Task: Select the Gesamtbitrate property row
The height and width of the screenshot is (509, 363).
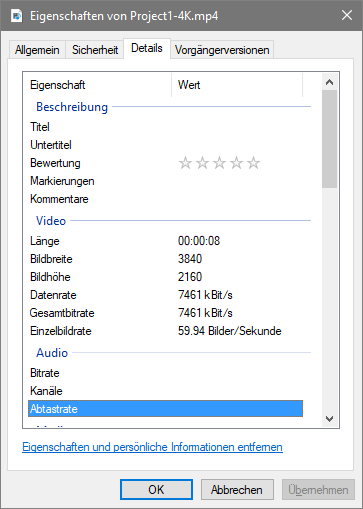Action: (165, 313)
